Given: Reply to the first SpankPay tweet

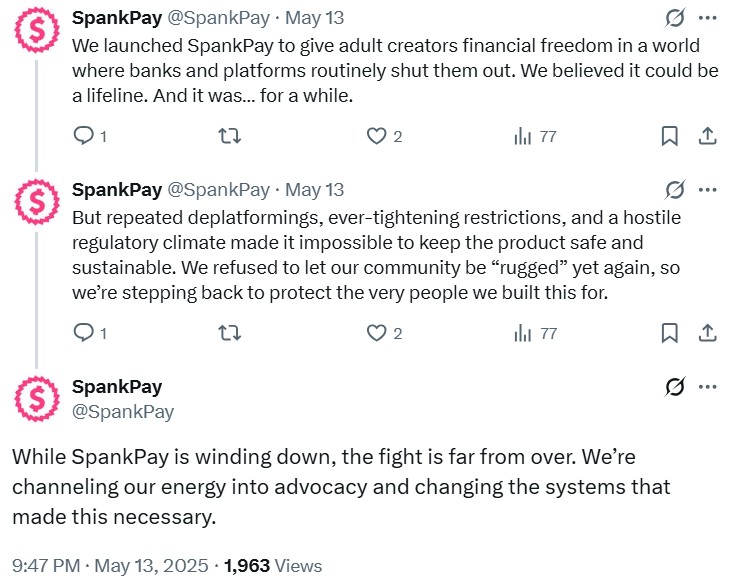Looking at the screenshot, I should point(85,136).
